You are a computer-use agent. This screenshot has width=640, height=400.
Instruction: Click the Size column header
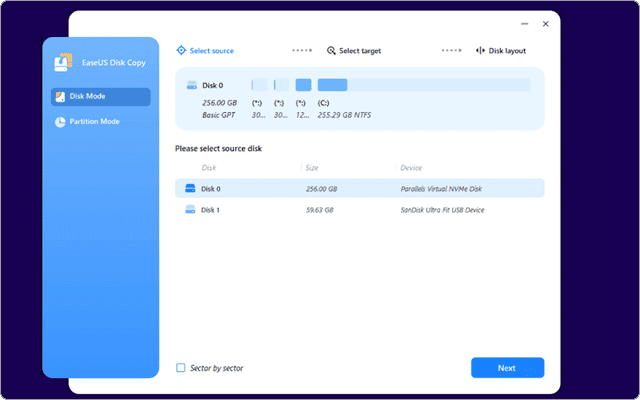pyautogui.click(x=312, y=168)
